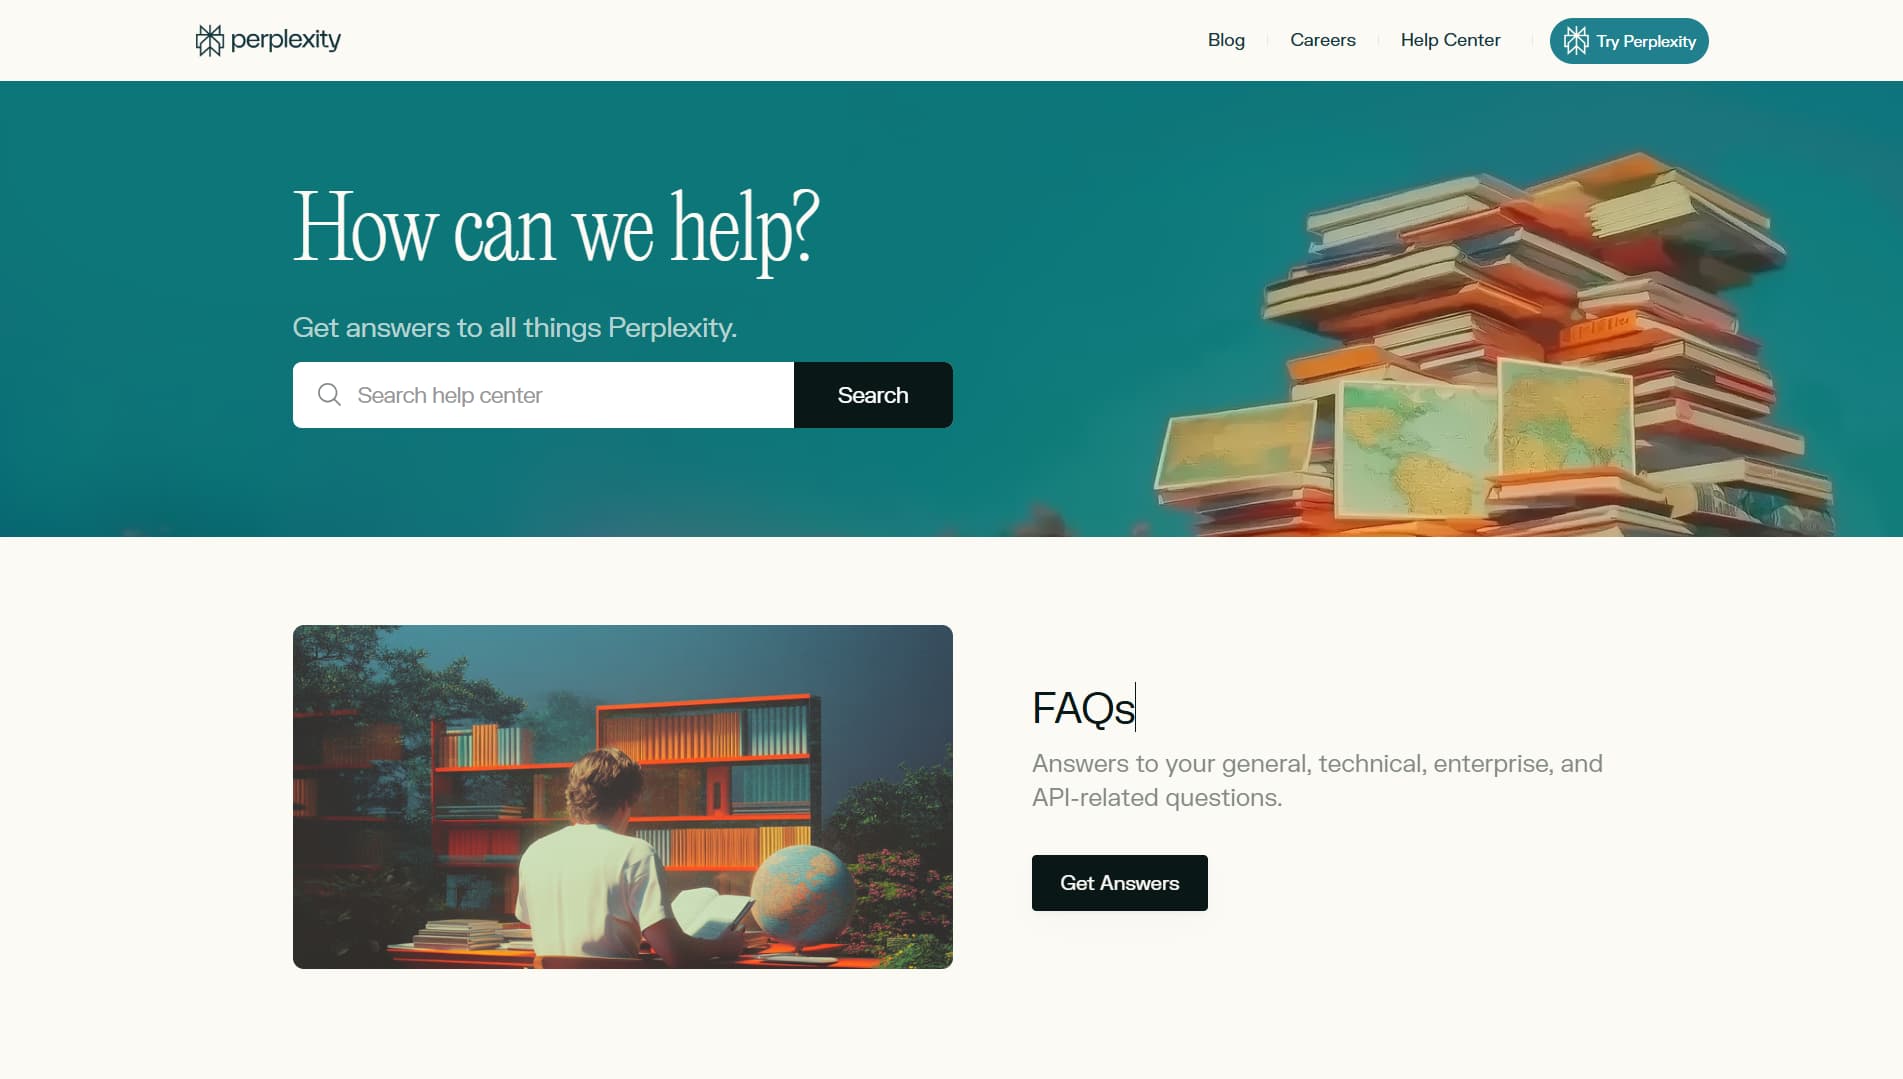Click the FAQs description about API-related questions

coord(1317,780)
